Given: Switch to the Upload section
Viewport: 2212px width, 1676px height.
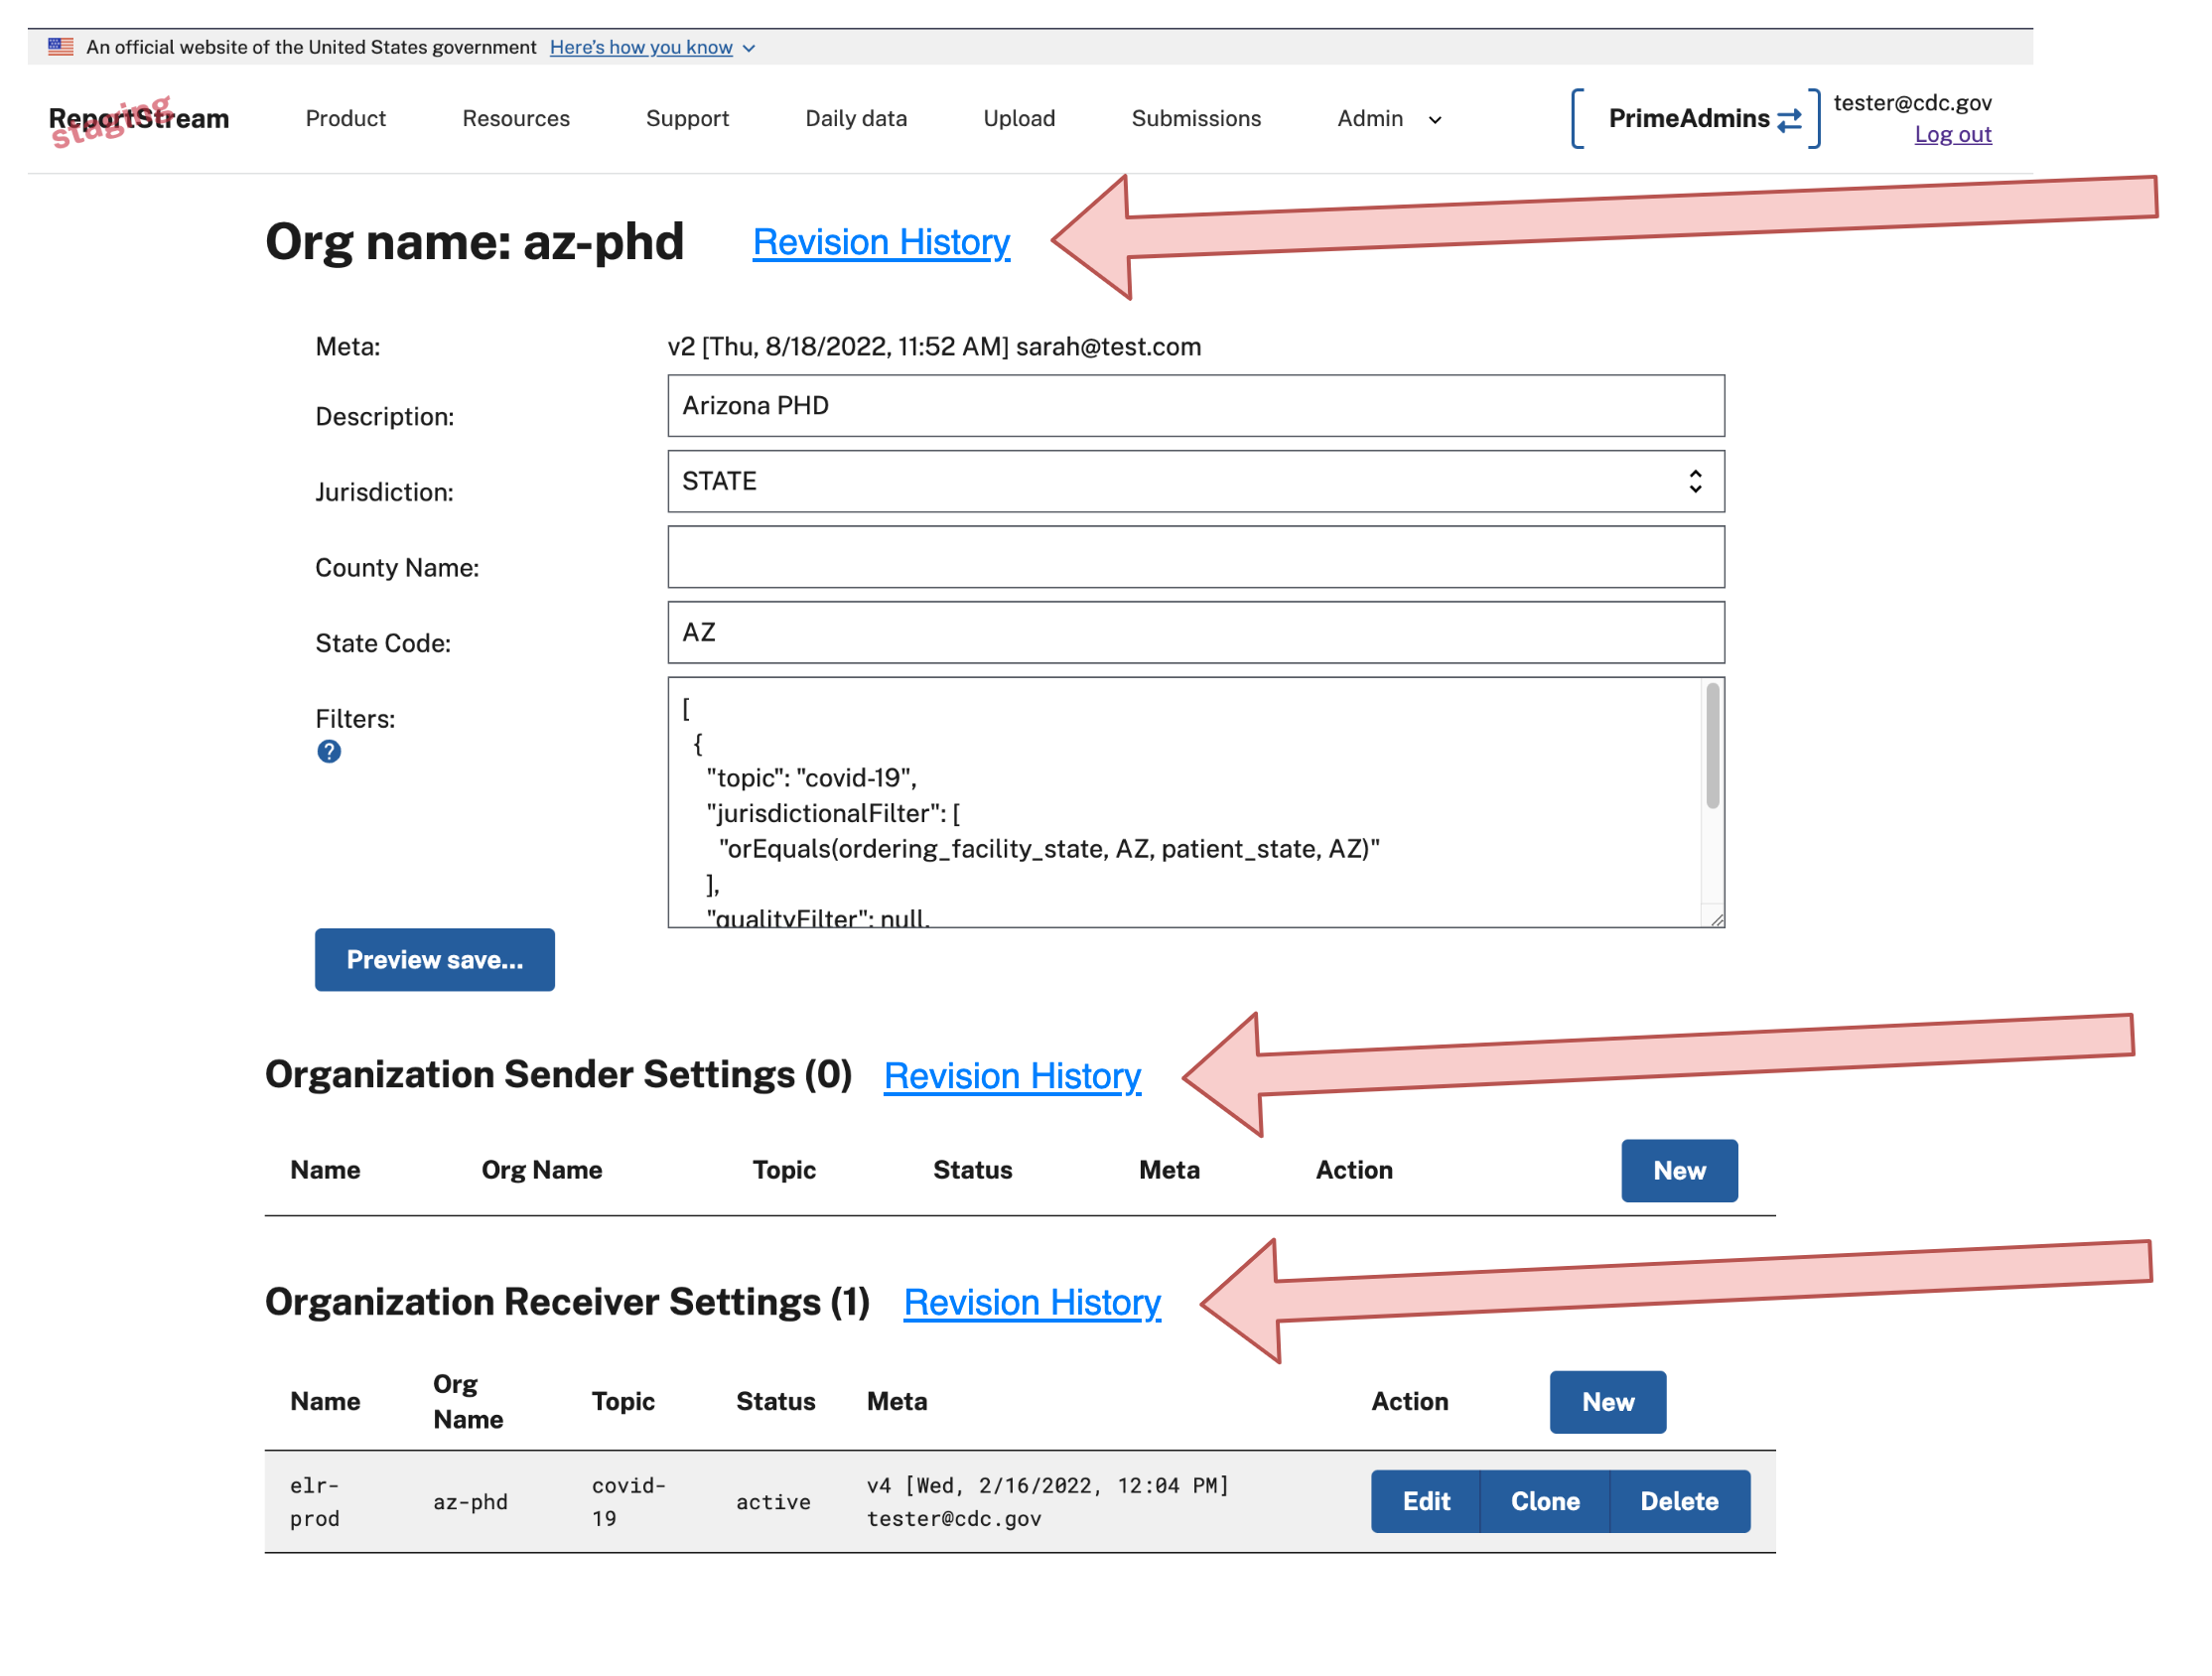Looking at the screenshot, I should click(1019, 118).
